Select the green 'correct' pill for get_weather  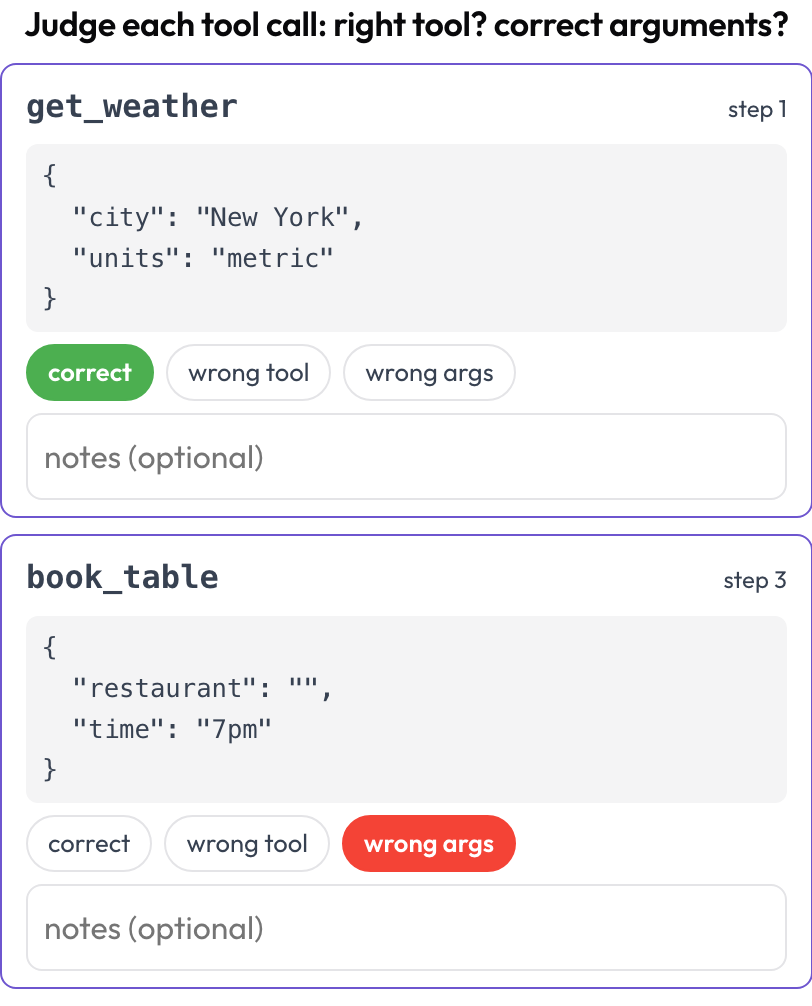(90, 373)
